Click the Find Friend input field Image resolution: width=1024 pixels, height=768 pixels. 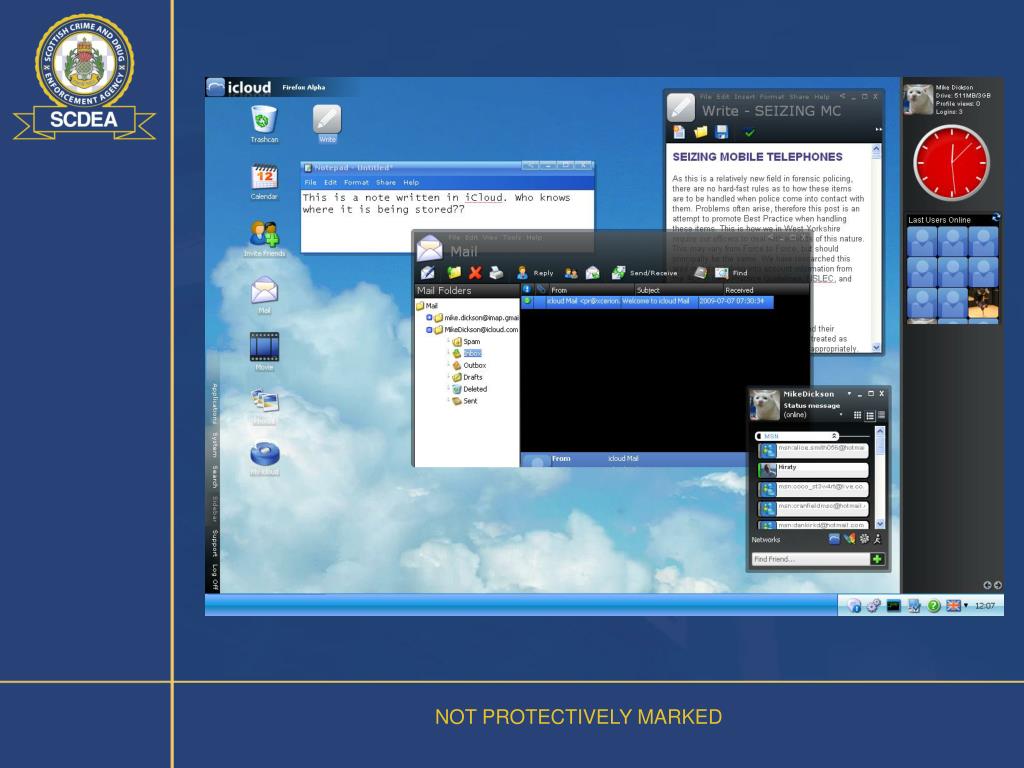click(x=810, y=559)
